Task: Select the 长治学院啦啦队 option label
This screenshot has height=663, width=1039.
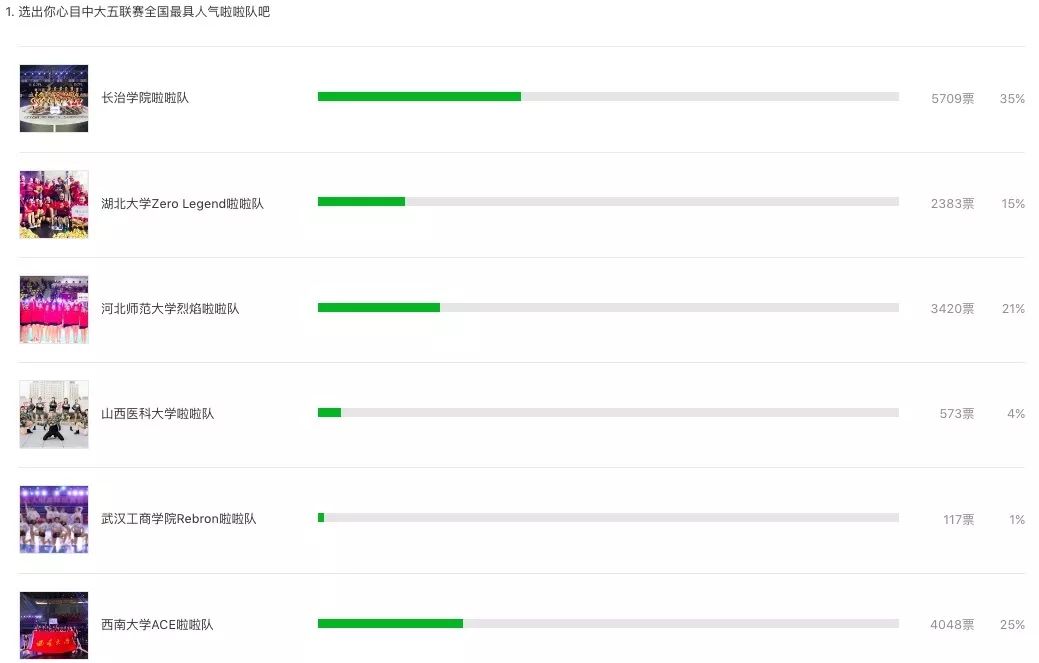Action: coord(145,98)
